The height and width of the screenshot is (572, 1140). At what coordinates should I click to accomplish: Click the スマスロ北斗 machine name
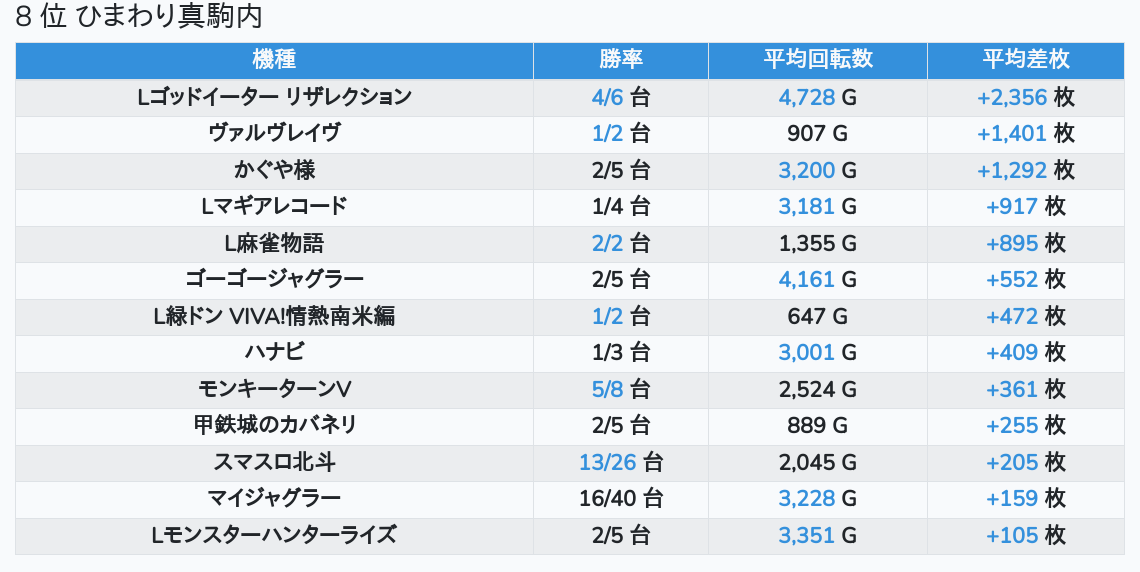pos(274,462)
